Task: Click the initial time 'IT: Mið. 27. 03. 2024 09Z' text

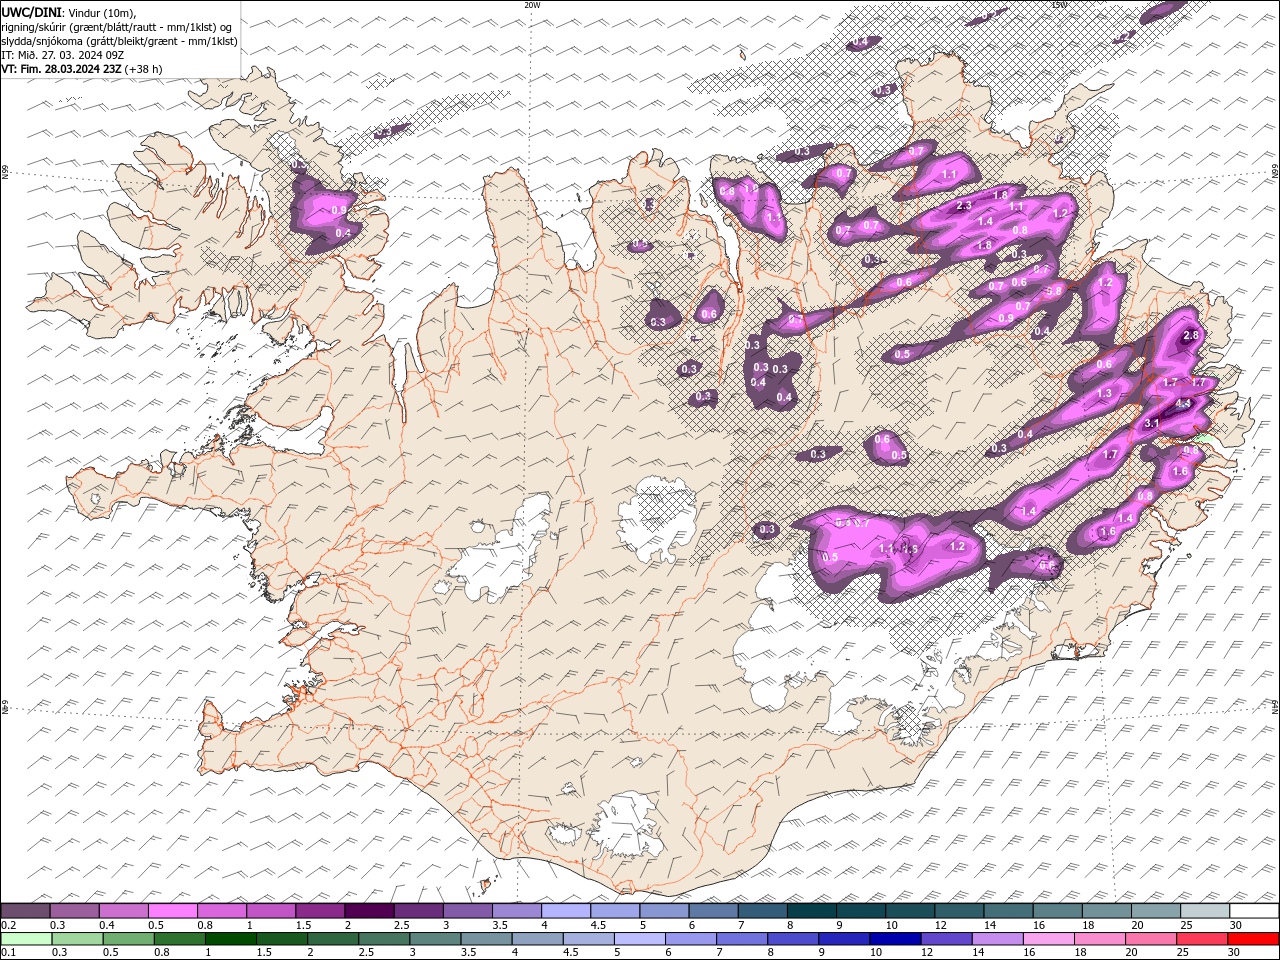Action: coord(63,55)
